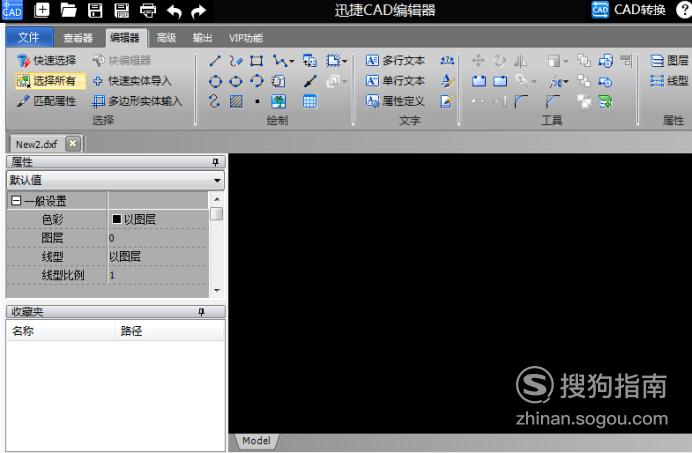
Task: Select the Arc drawing tool
Action: click(x=256, y=81)
